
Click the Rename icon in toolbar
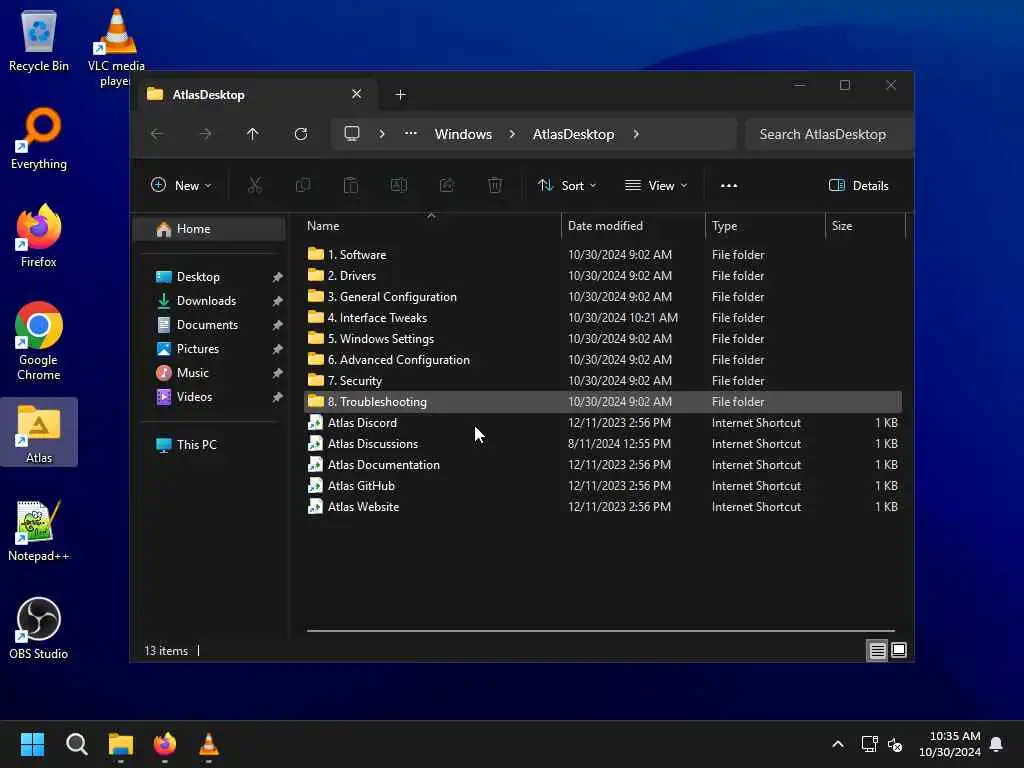[399, 185]
